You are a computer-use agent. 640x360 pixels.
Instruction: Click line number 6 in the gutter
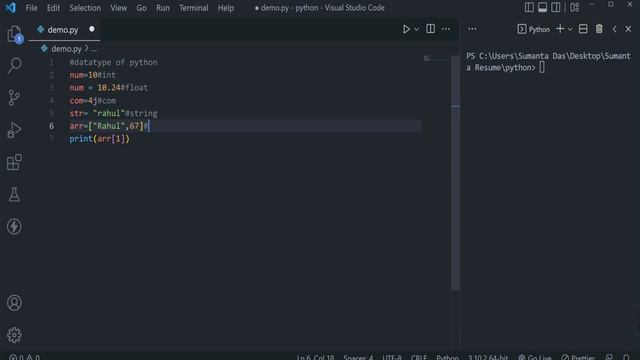pyautogui.click(x=51, y=126)
